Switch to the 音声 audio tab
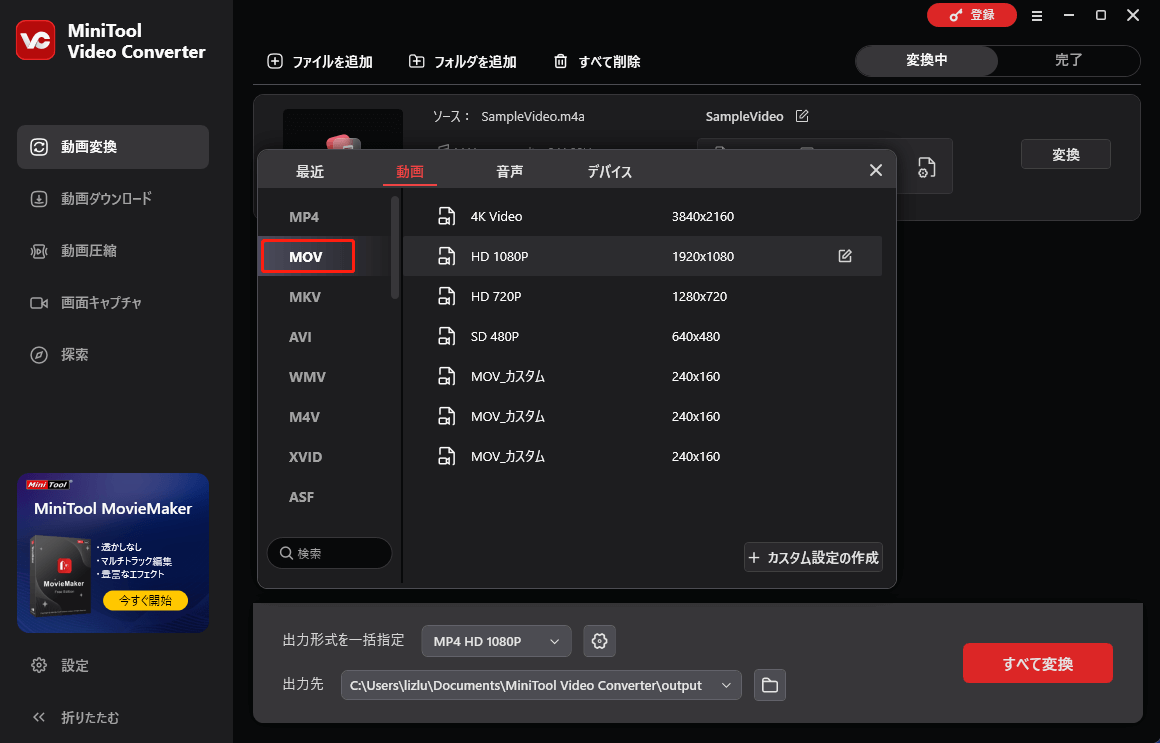1160x743 pixels. click(510, 172)
